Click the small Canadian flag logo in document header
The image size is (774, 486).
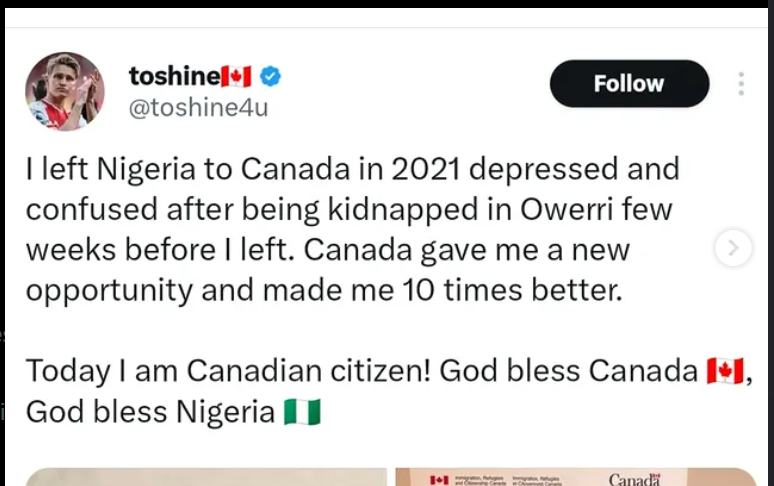439,480
